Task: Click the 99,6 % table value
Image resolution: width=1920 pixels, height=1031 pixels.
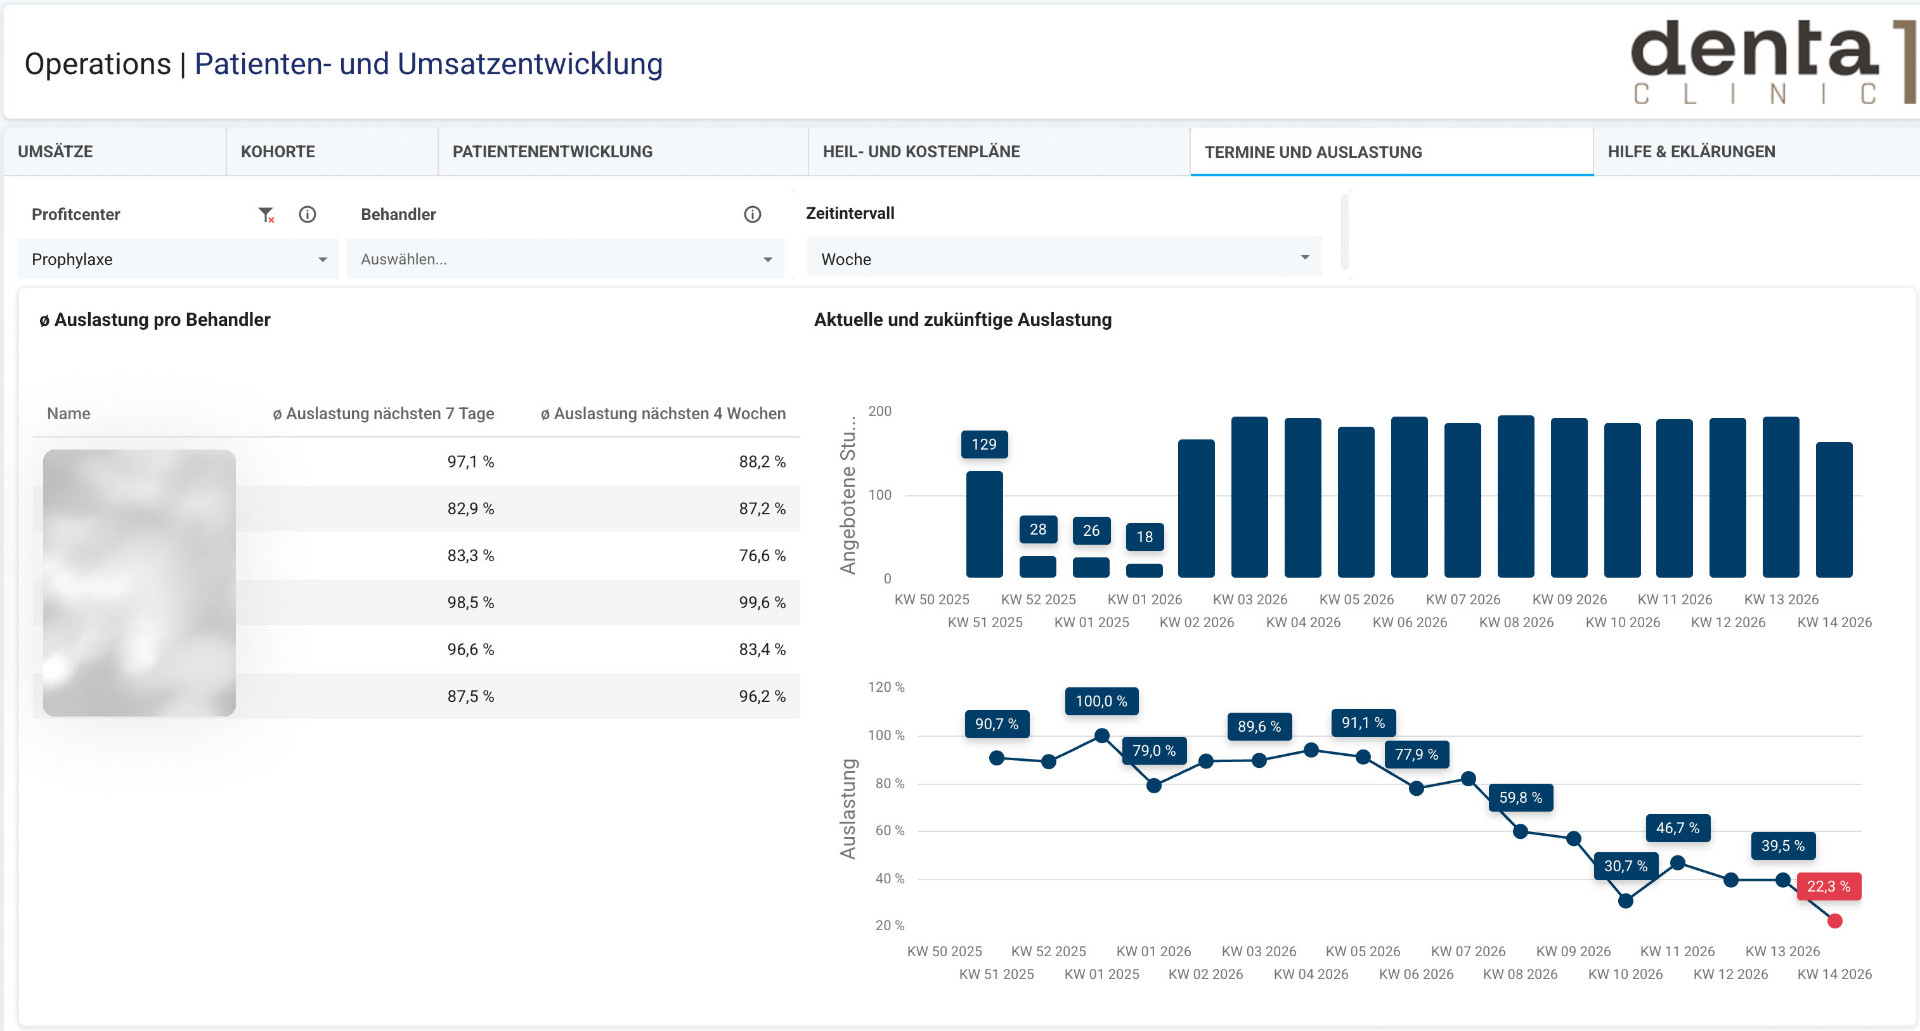Action: pos(762,602)
